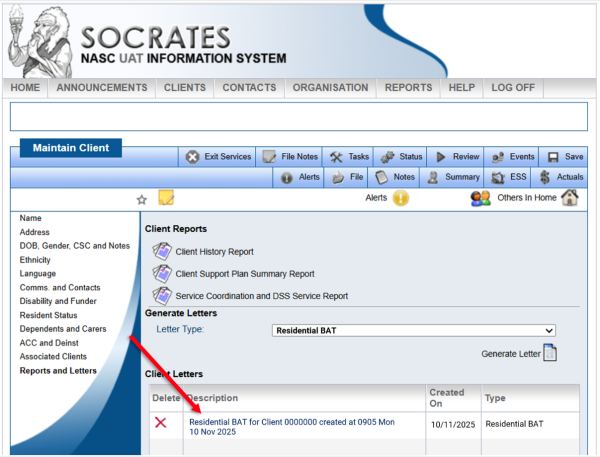This screenshot has height=457, width=600.
Task: Start Review with the play arrow button
Action: [455, 157]
